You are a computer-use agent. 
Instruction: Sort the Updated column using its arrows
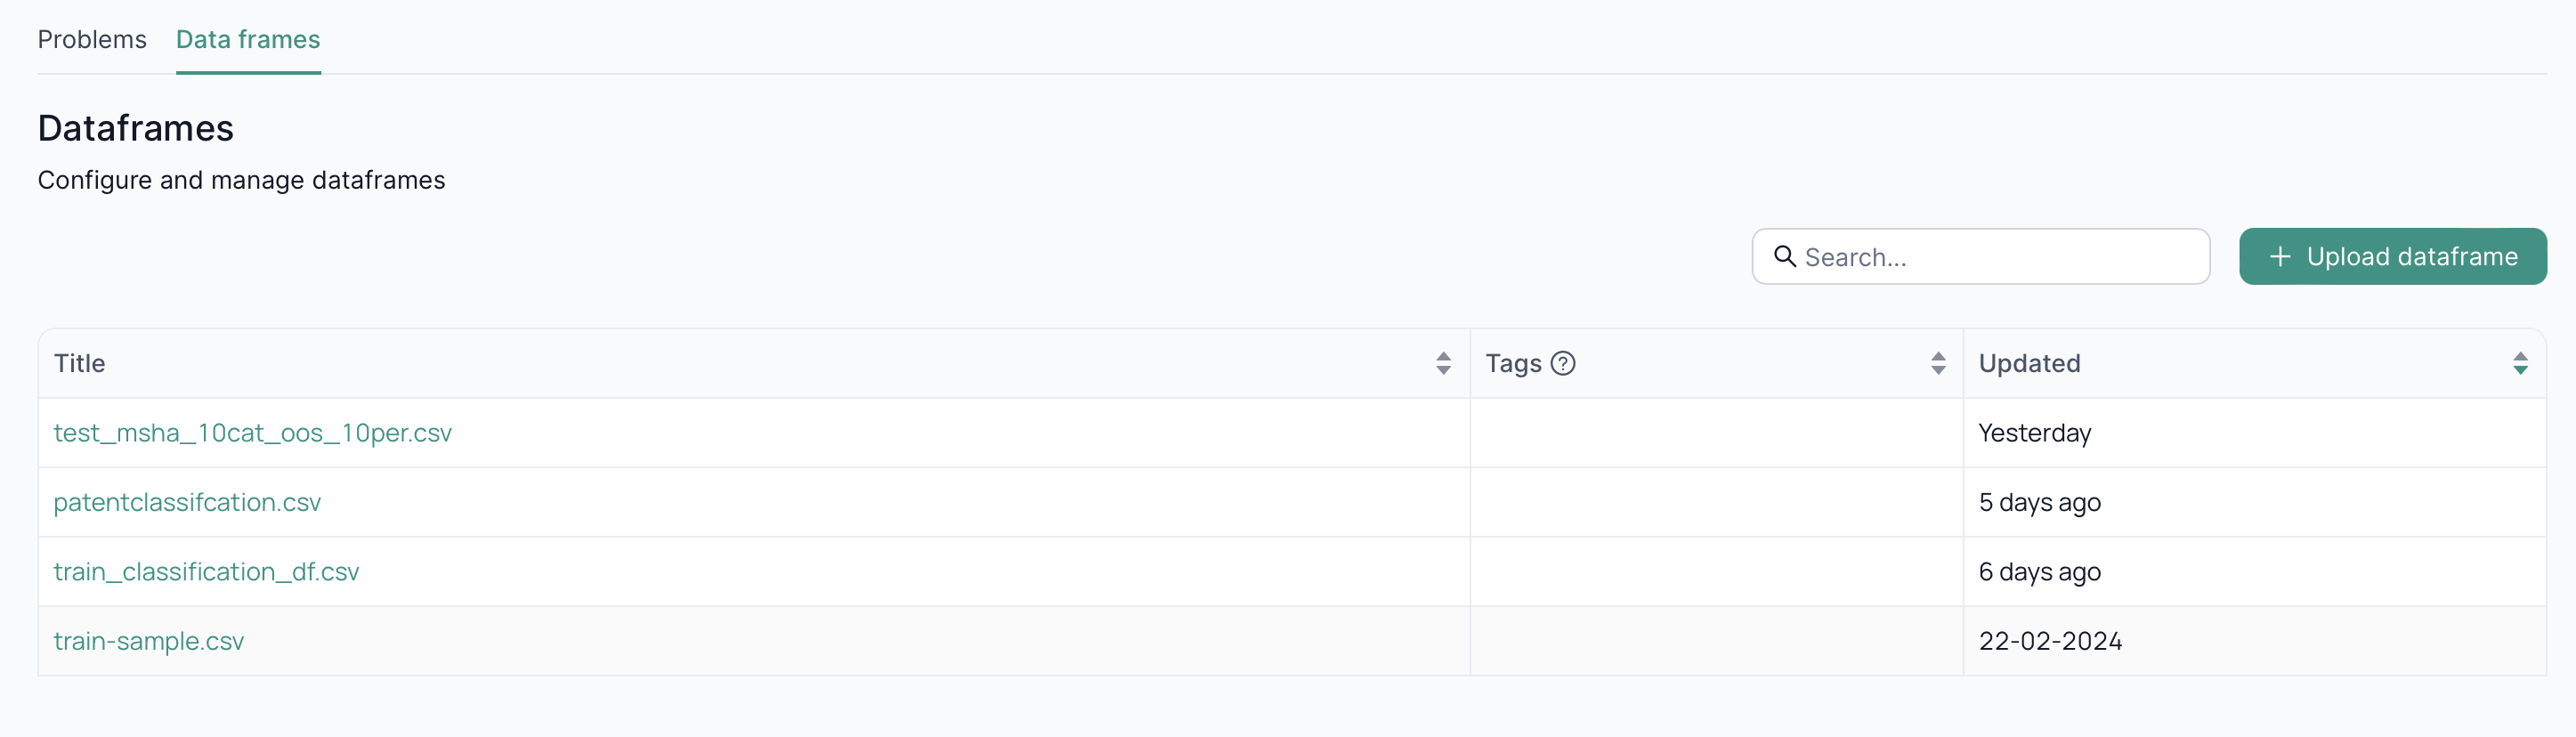2519,363
